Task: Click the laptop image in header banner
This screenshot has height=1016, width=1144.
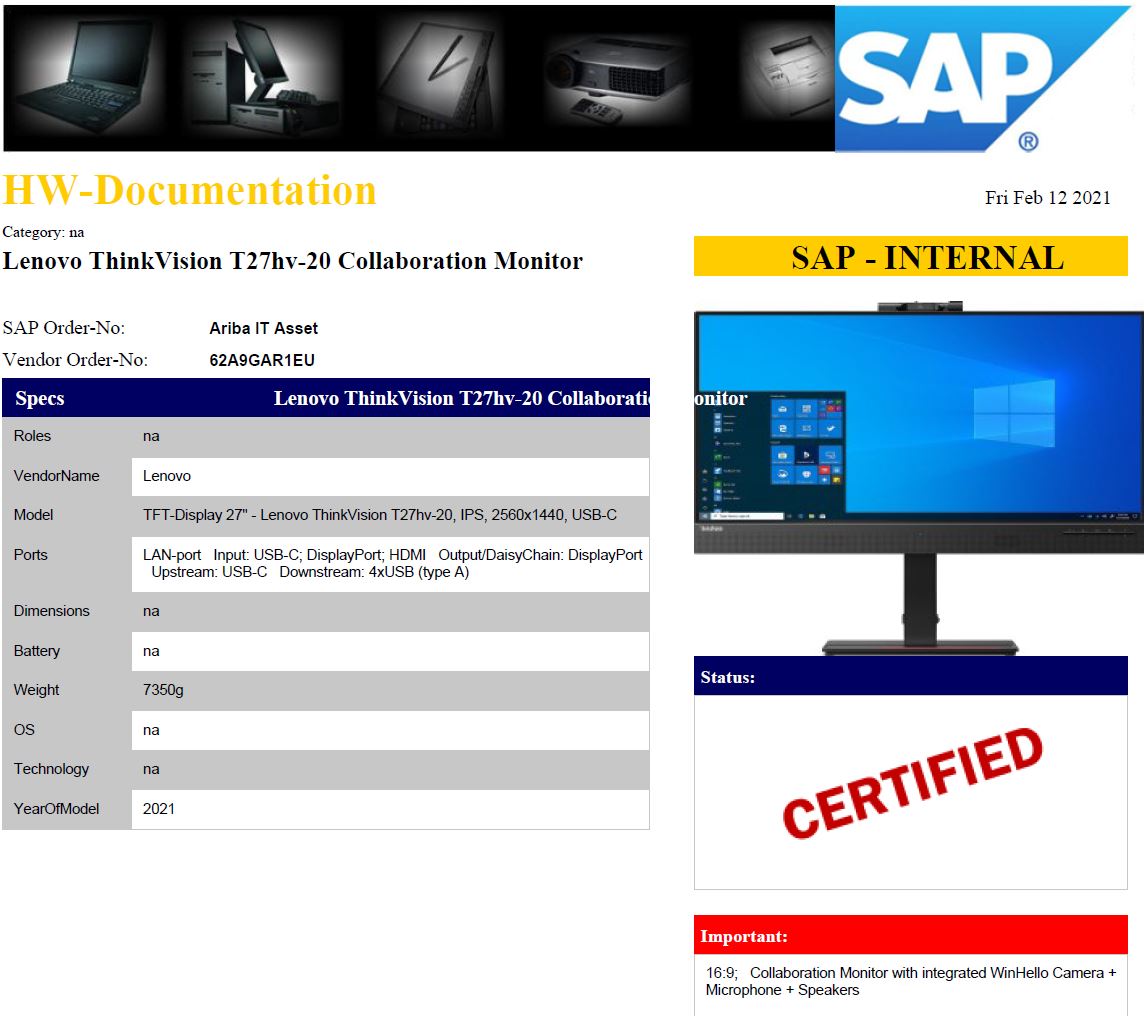Action: coord(86,76)
